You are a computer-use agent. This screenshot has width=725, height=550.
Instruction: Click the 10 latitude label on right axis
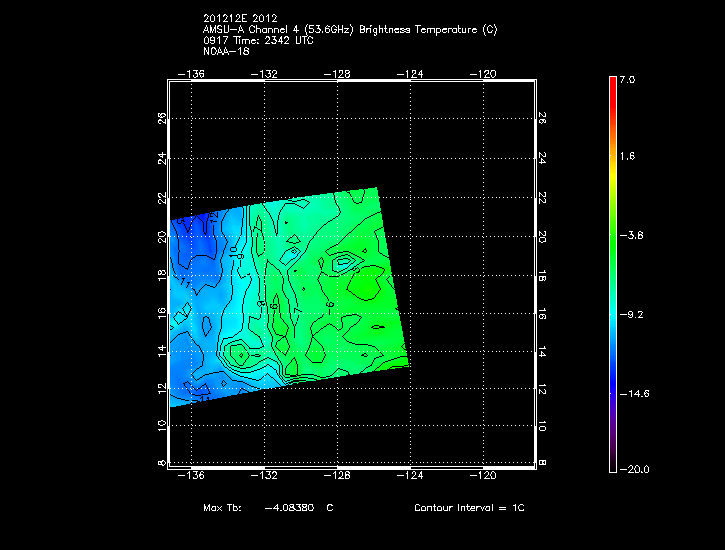(x=542, y=427)
